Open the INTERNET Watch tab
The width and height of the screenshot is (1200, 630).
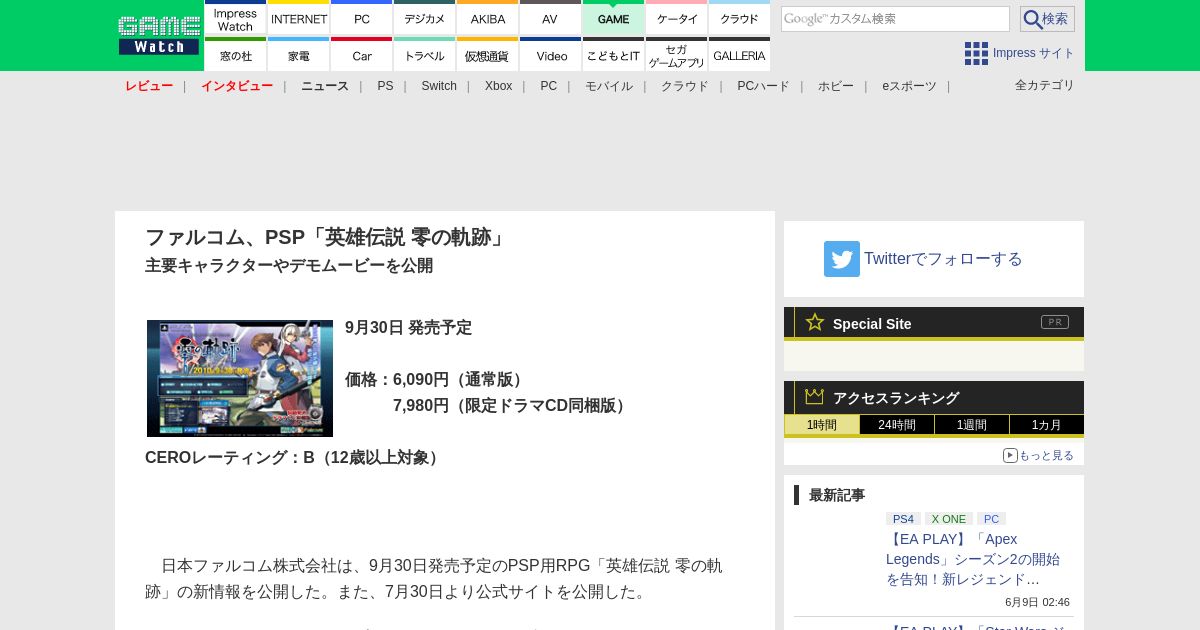(299, 18)
